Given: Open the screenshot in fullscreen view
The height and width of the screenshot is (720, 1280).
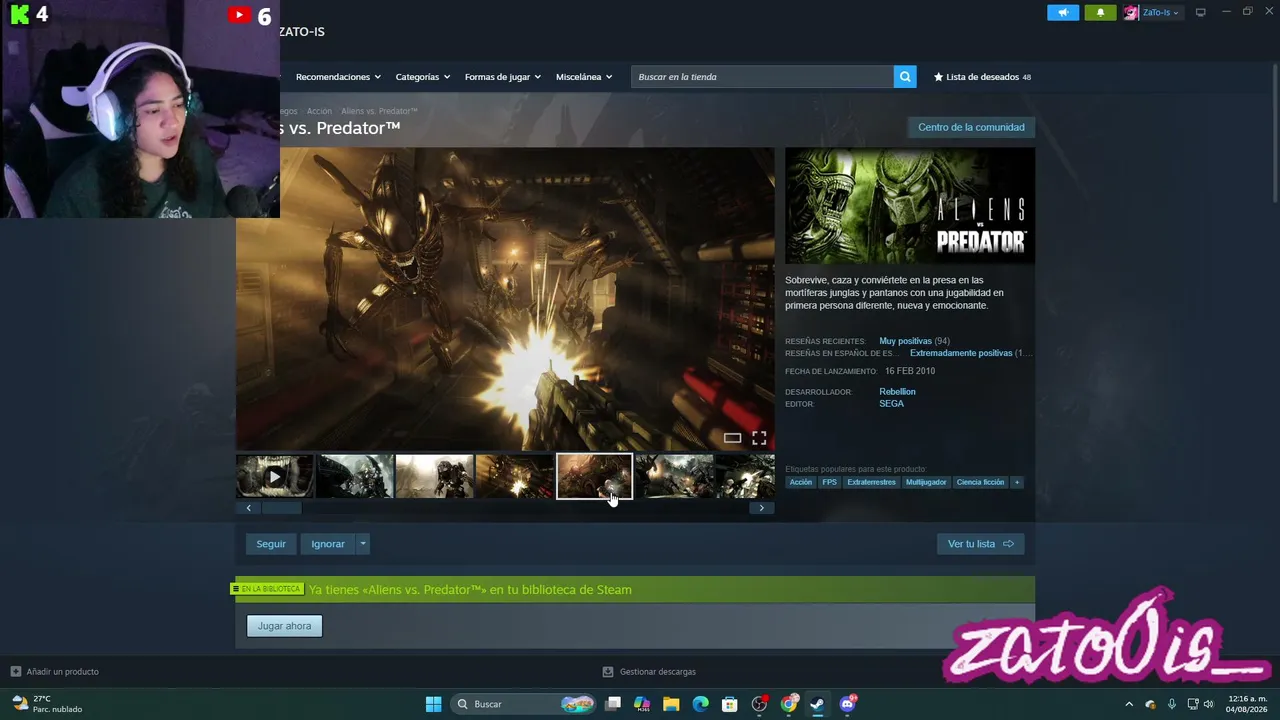Looking at the screenshot, I should click(759, 438).
